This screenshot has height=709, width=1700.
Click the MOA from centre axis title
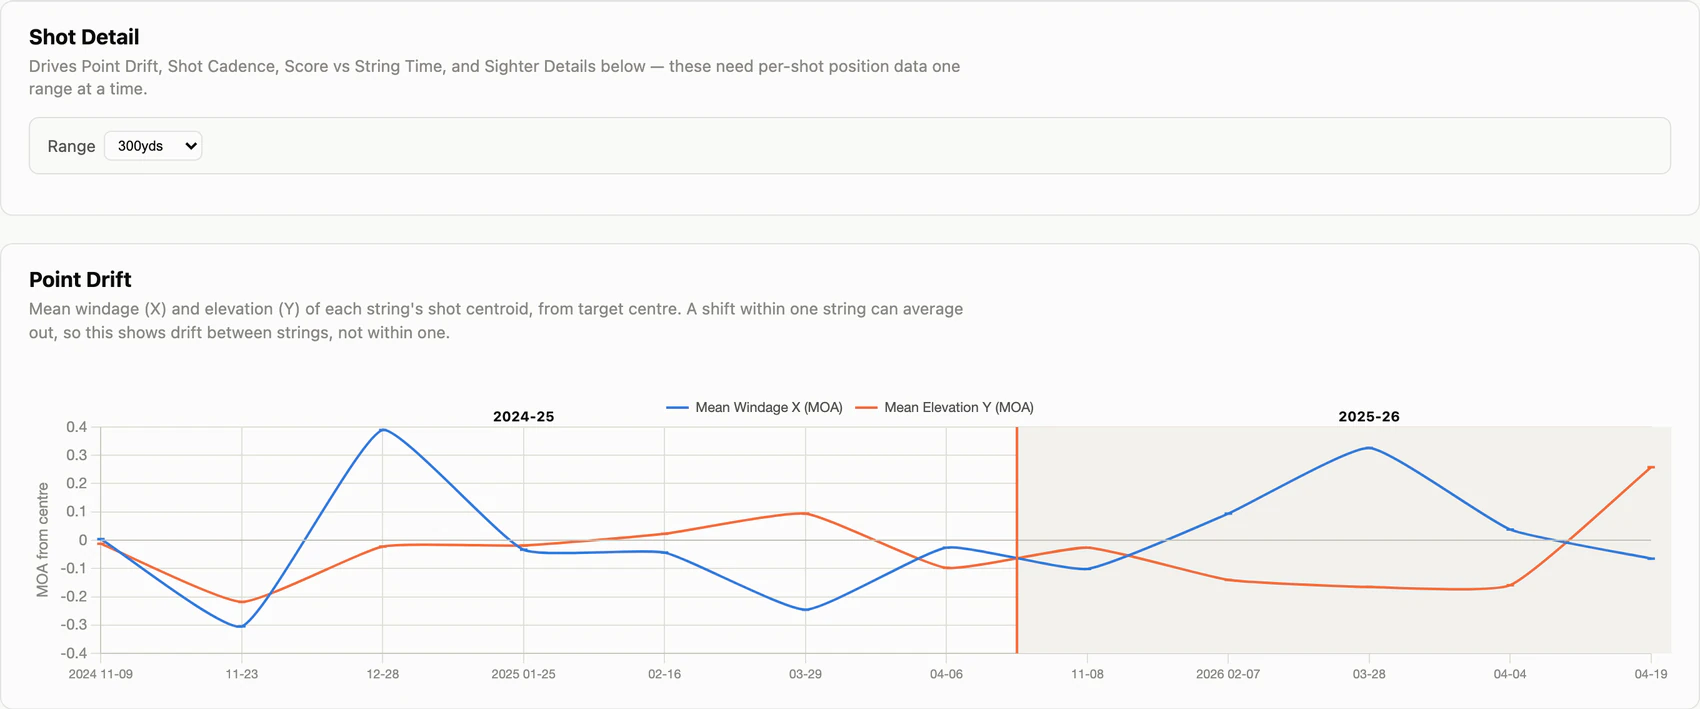pos(42,540)
